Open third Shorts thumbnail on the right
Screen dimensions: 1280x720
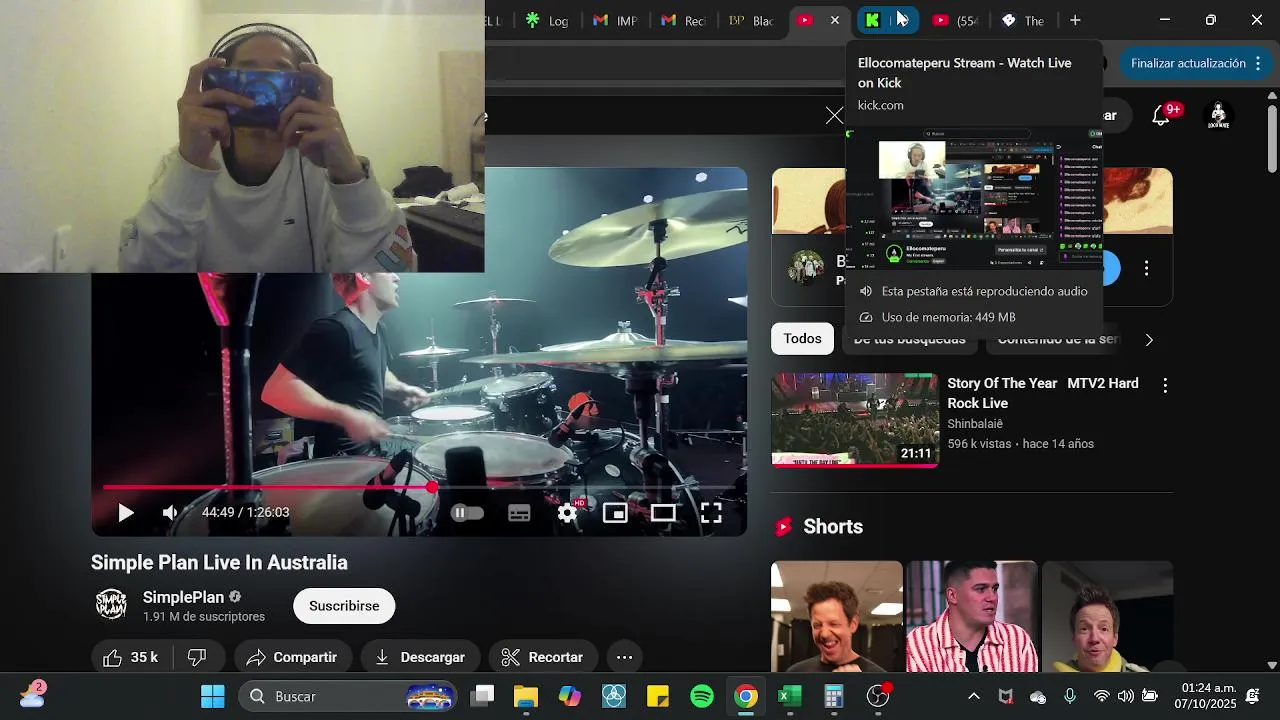pos(1107,616)
